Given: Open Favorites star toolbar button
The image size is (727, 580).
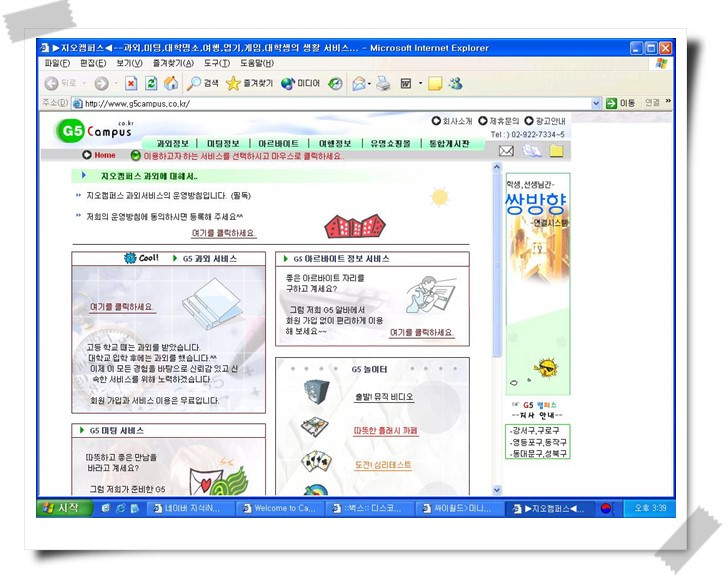Looking at the screenshot, I should 249,83.
